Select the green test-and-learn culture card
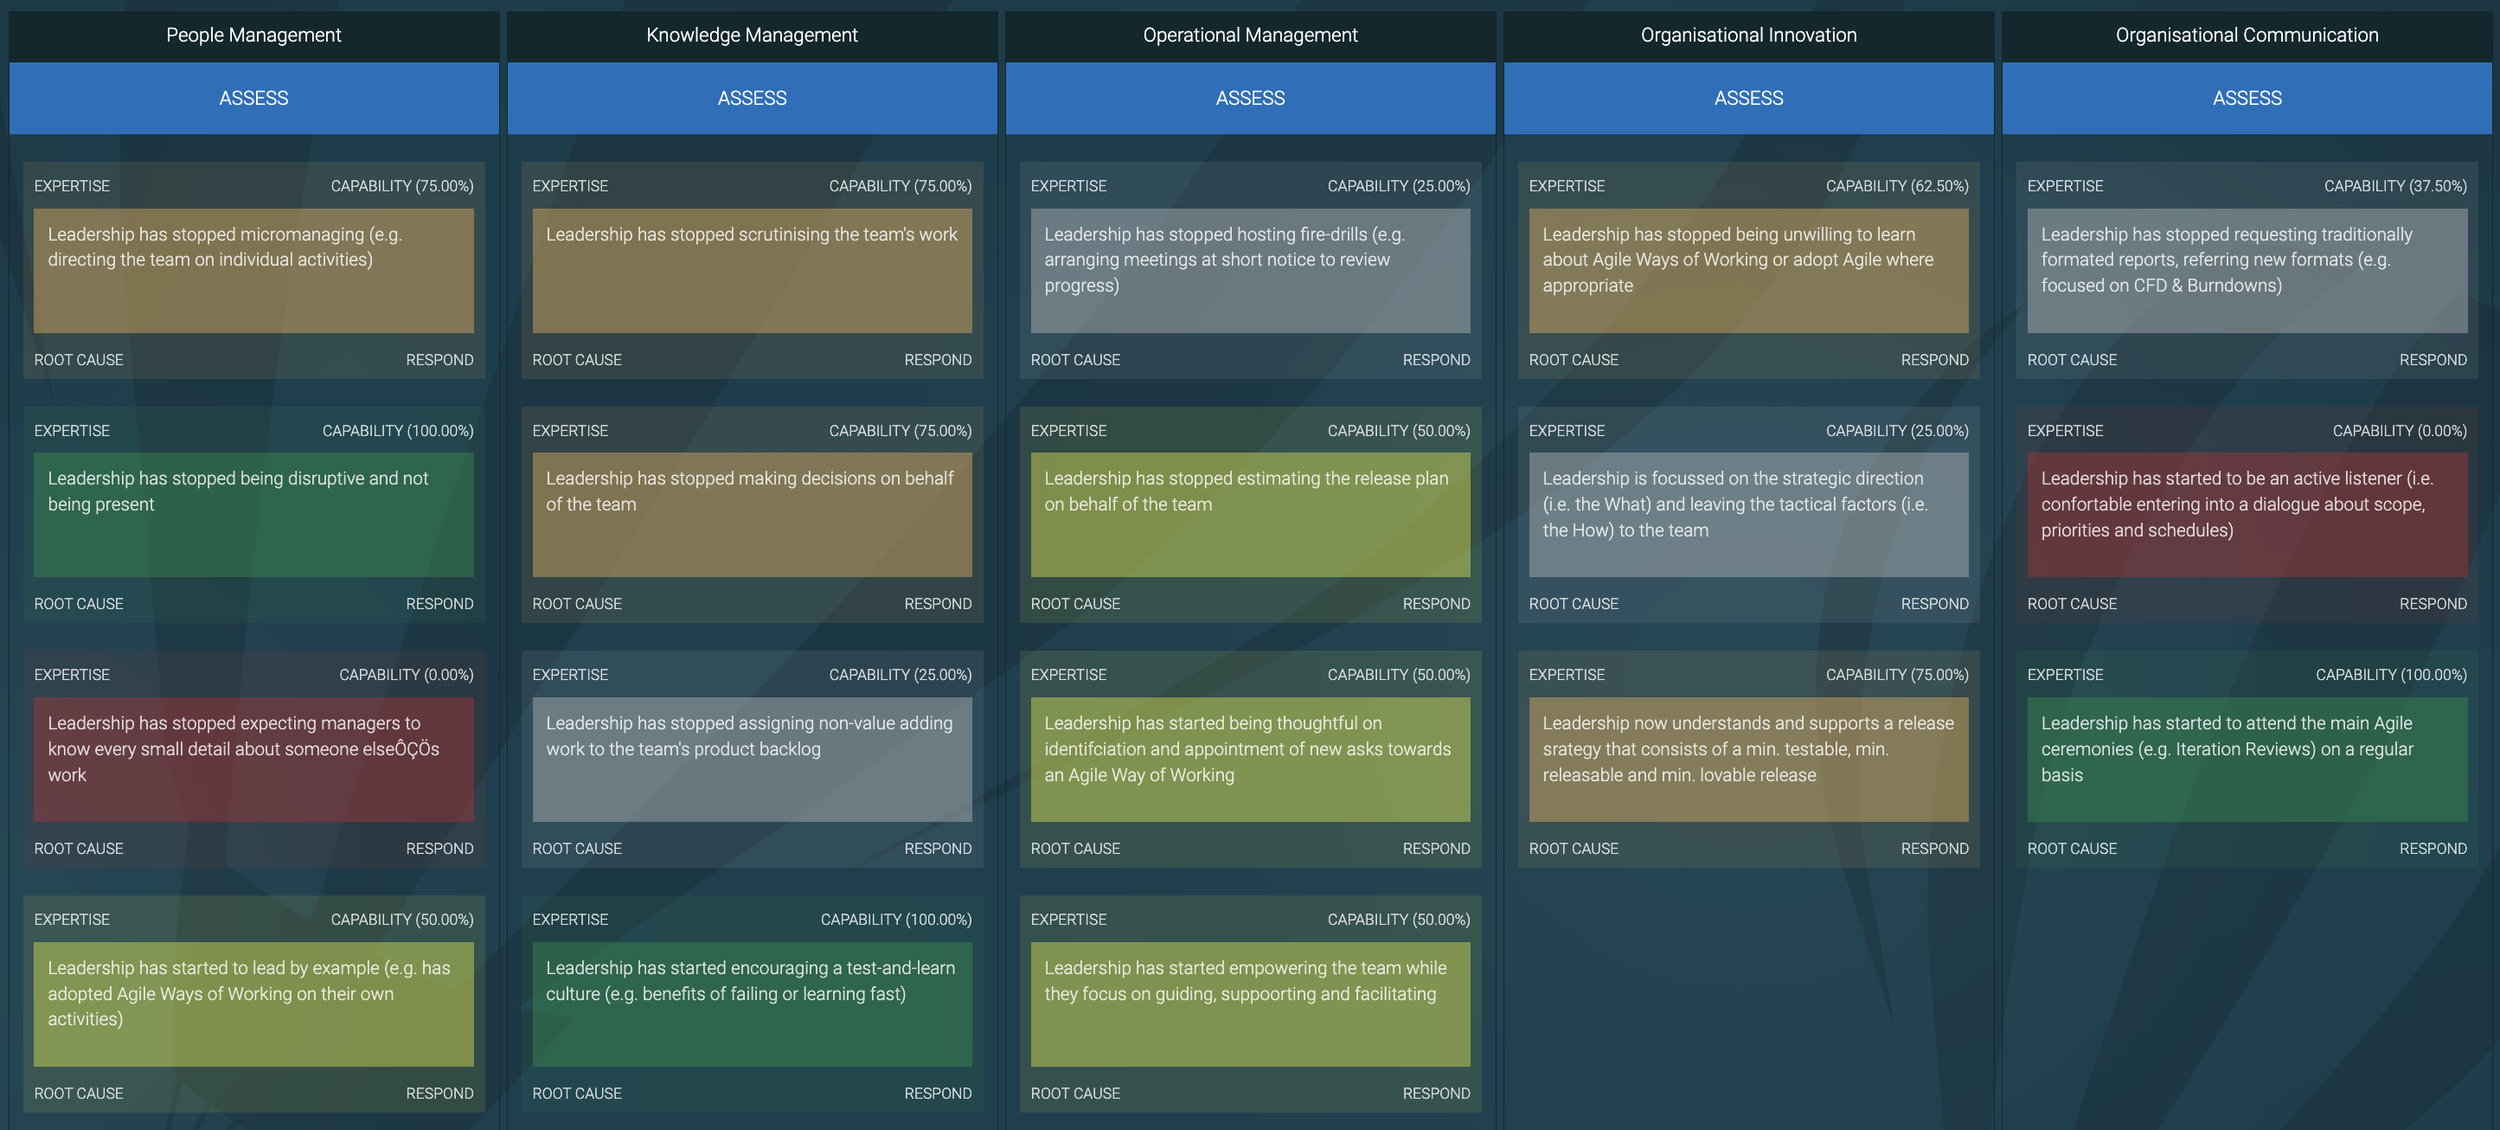The height and width of the screenshot is (1130, 2500). pos(752,1004)
